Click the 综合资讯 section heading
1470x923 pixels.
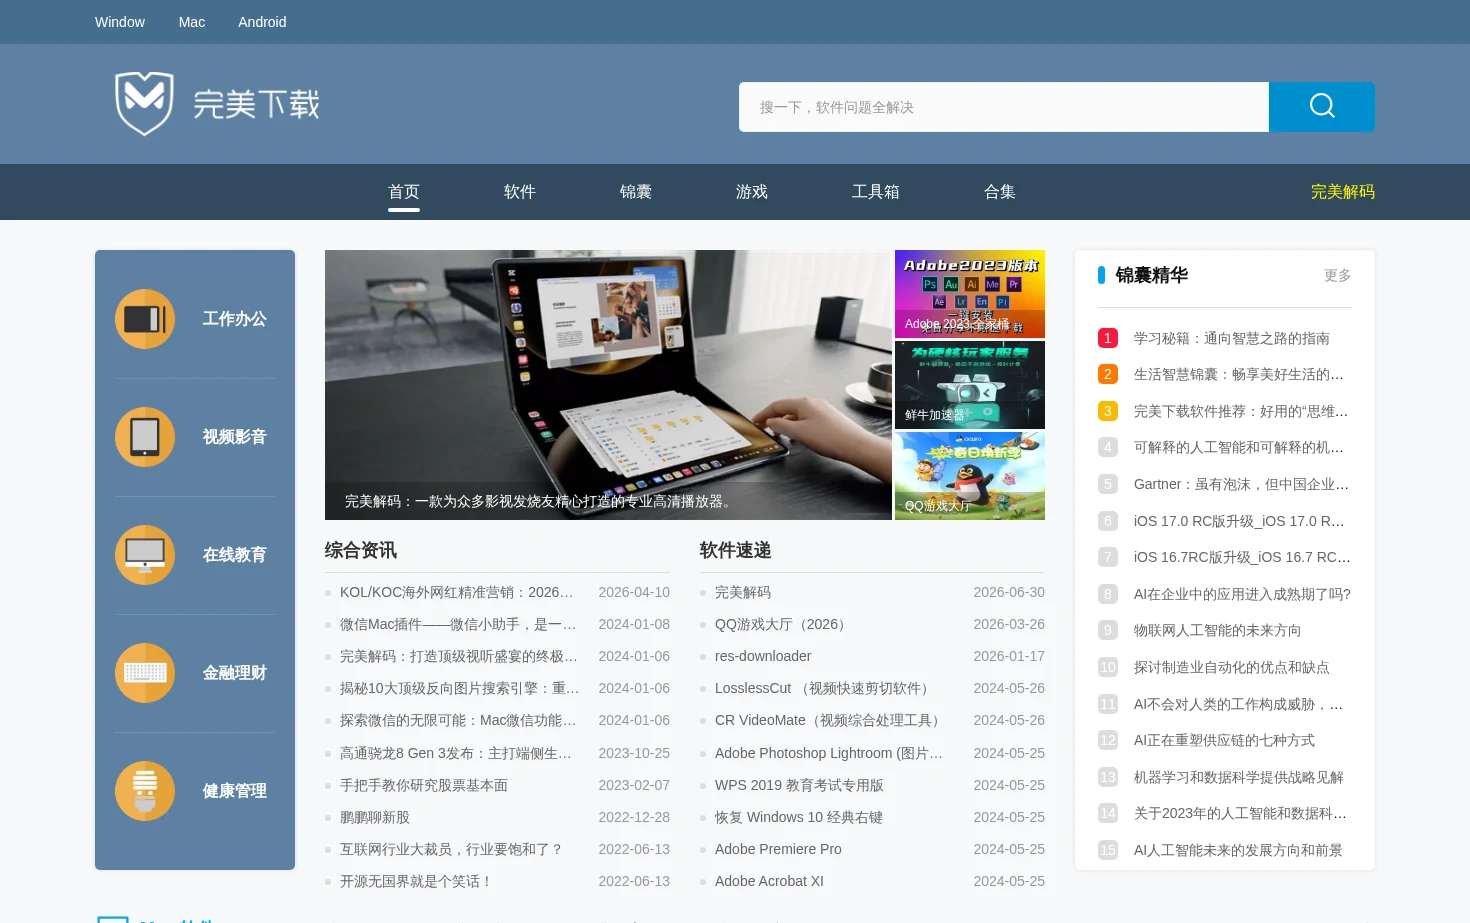[361, 551]
